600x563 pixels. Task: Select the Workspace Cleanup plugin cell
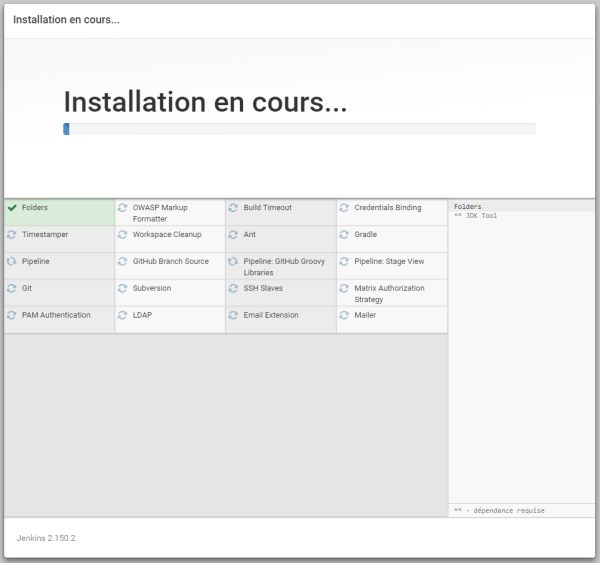click(167, 235)
